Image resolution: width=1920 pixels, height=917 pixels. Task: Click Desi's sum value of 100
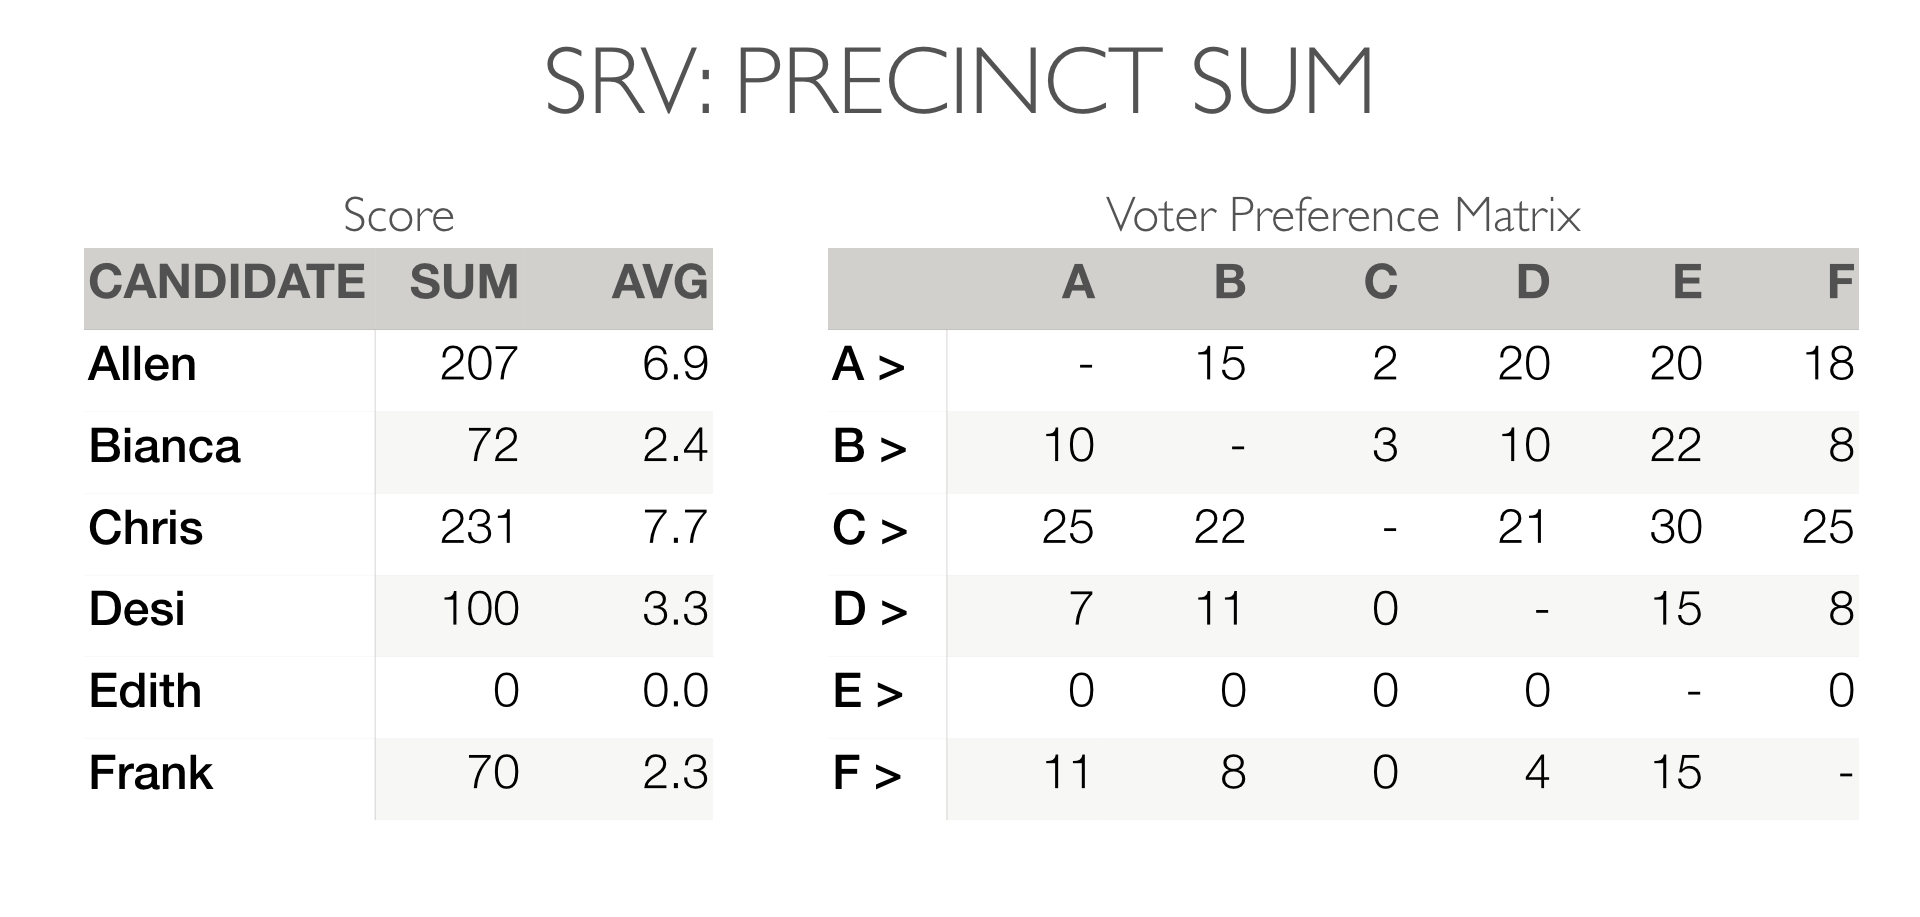point(480,609)
